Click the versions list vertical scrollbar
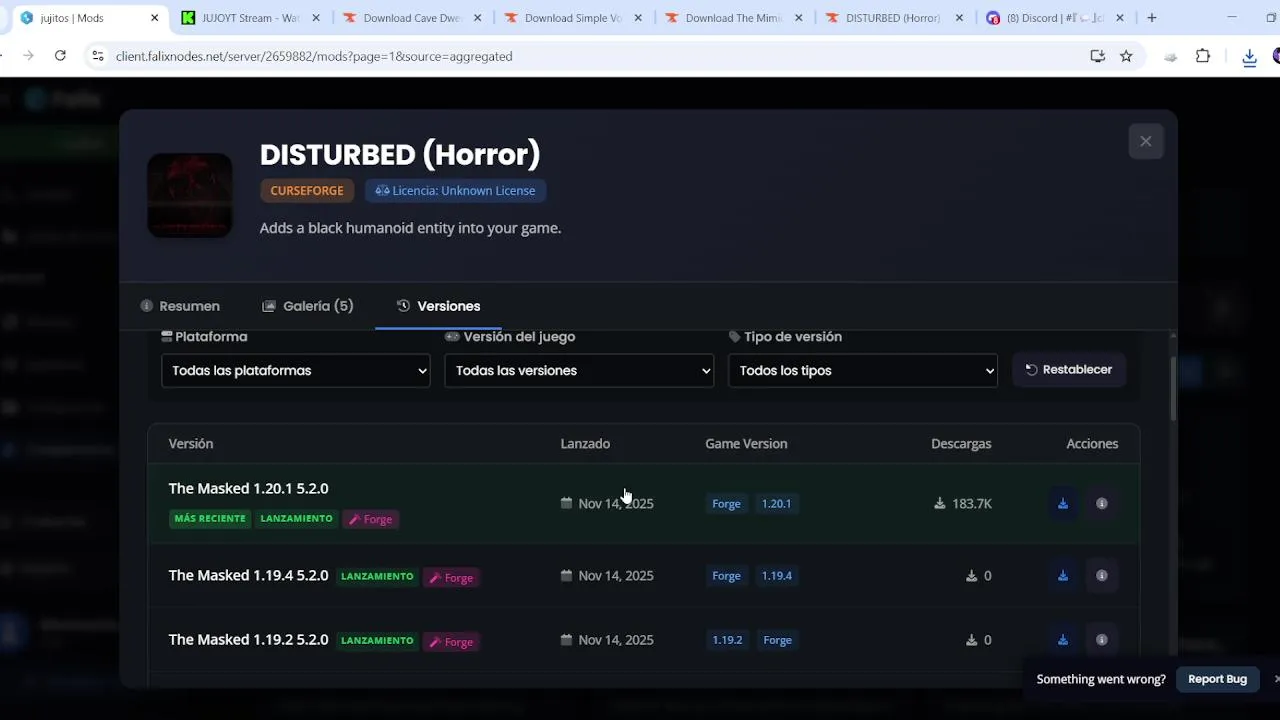This screenshot has width=1280, height=720. pyautogui.click(x=1173, y=389)
